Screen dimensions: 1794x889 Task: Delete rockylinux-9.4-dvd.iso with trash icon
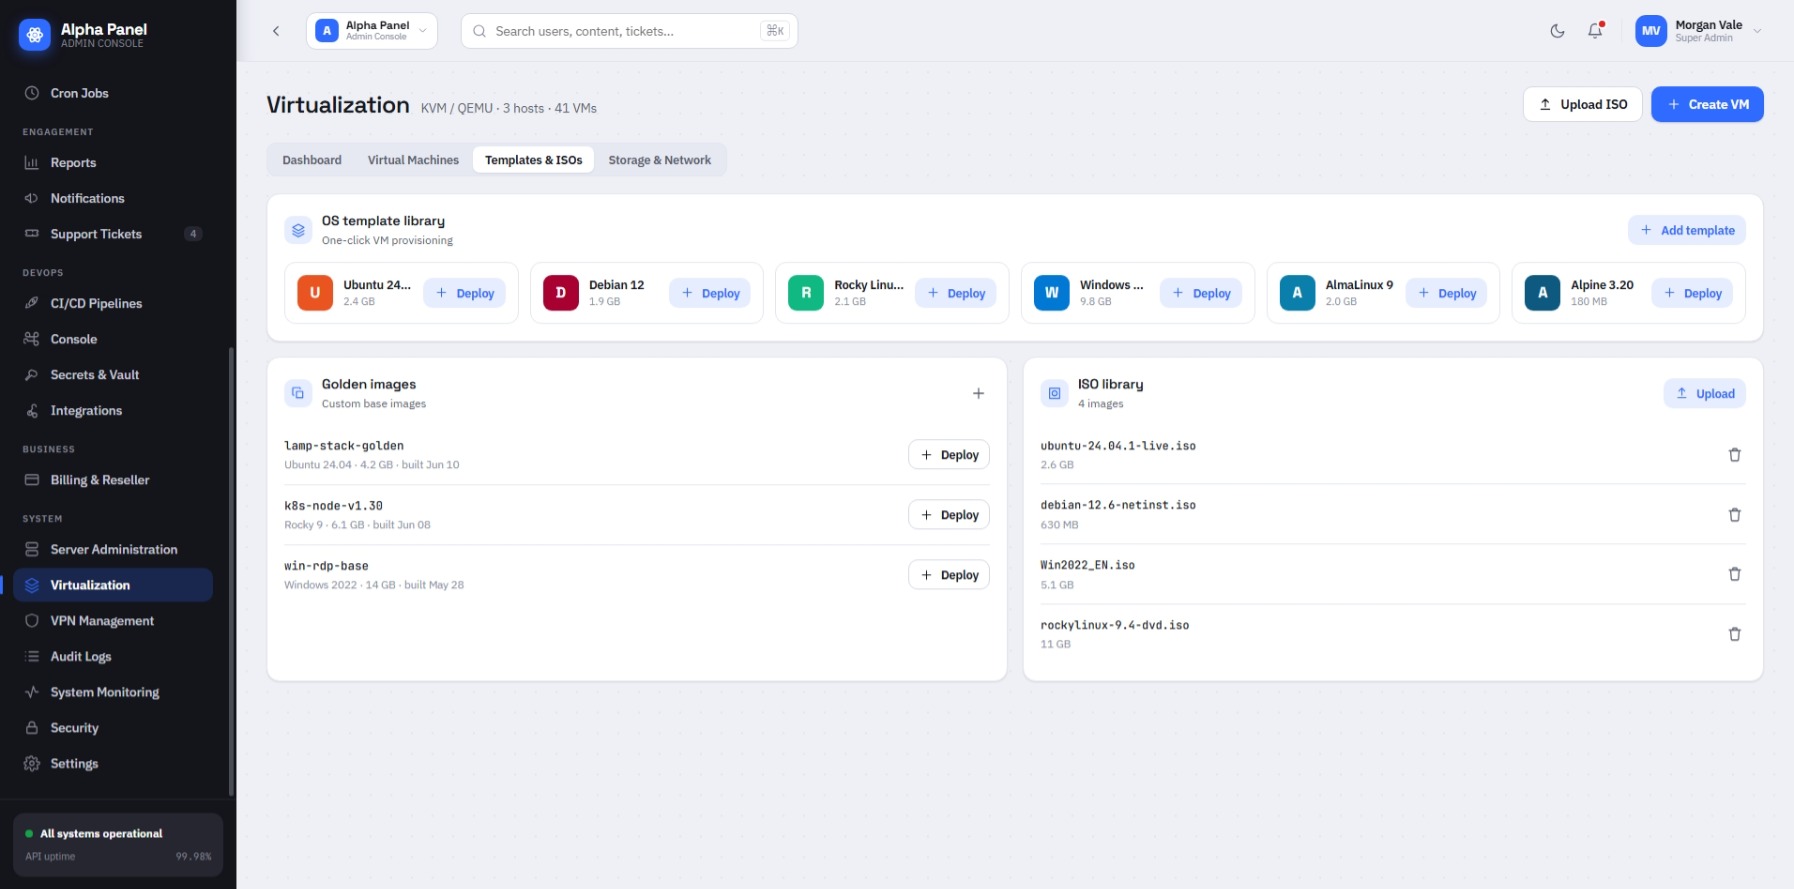1734,634
